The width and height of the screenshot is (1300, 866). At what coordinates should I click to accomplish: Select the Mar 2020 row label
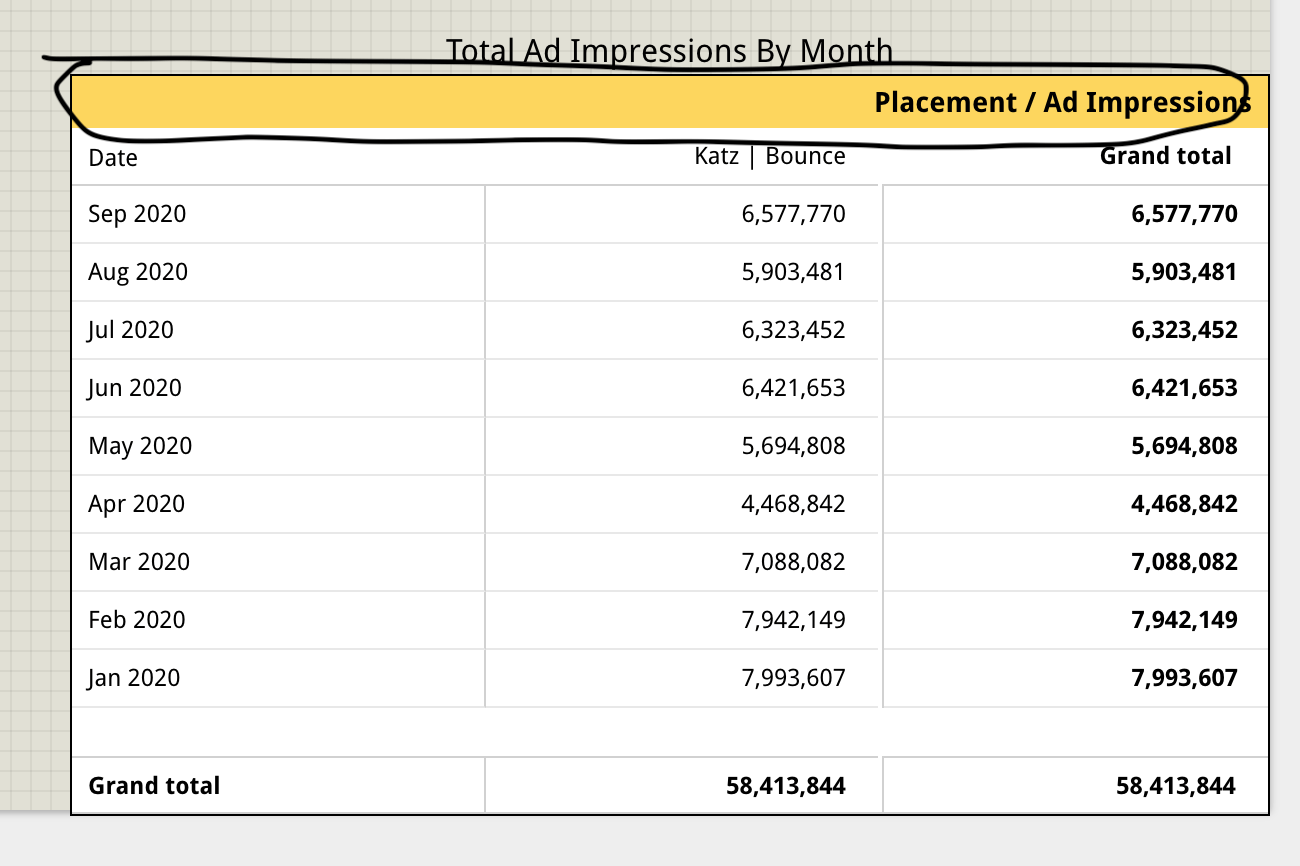[138, 561]
